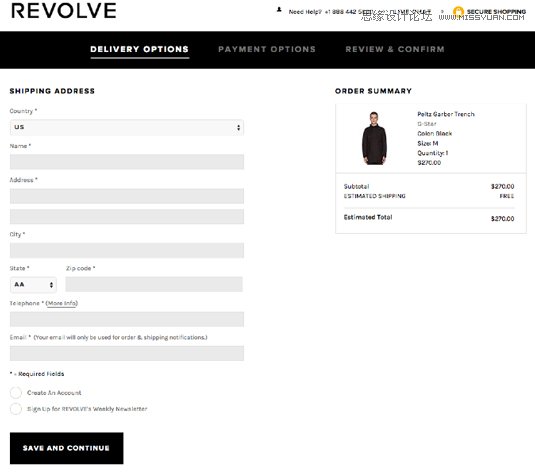
Task: Switch to the Payment Options step
Action: pyautogui.click(x=267, y=49)
